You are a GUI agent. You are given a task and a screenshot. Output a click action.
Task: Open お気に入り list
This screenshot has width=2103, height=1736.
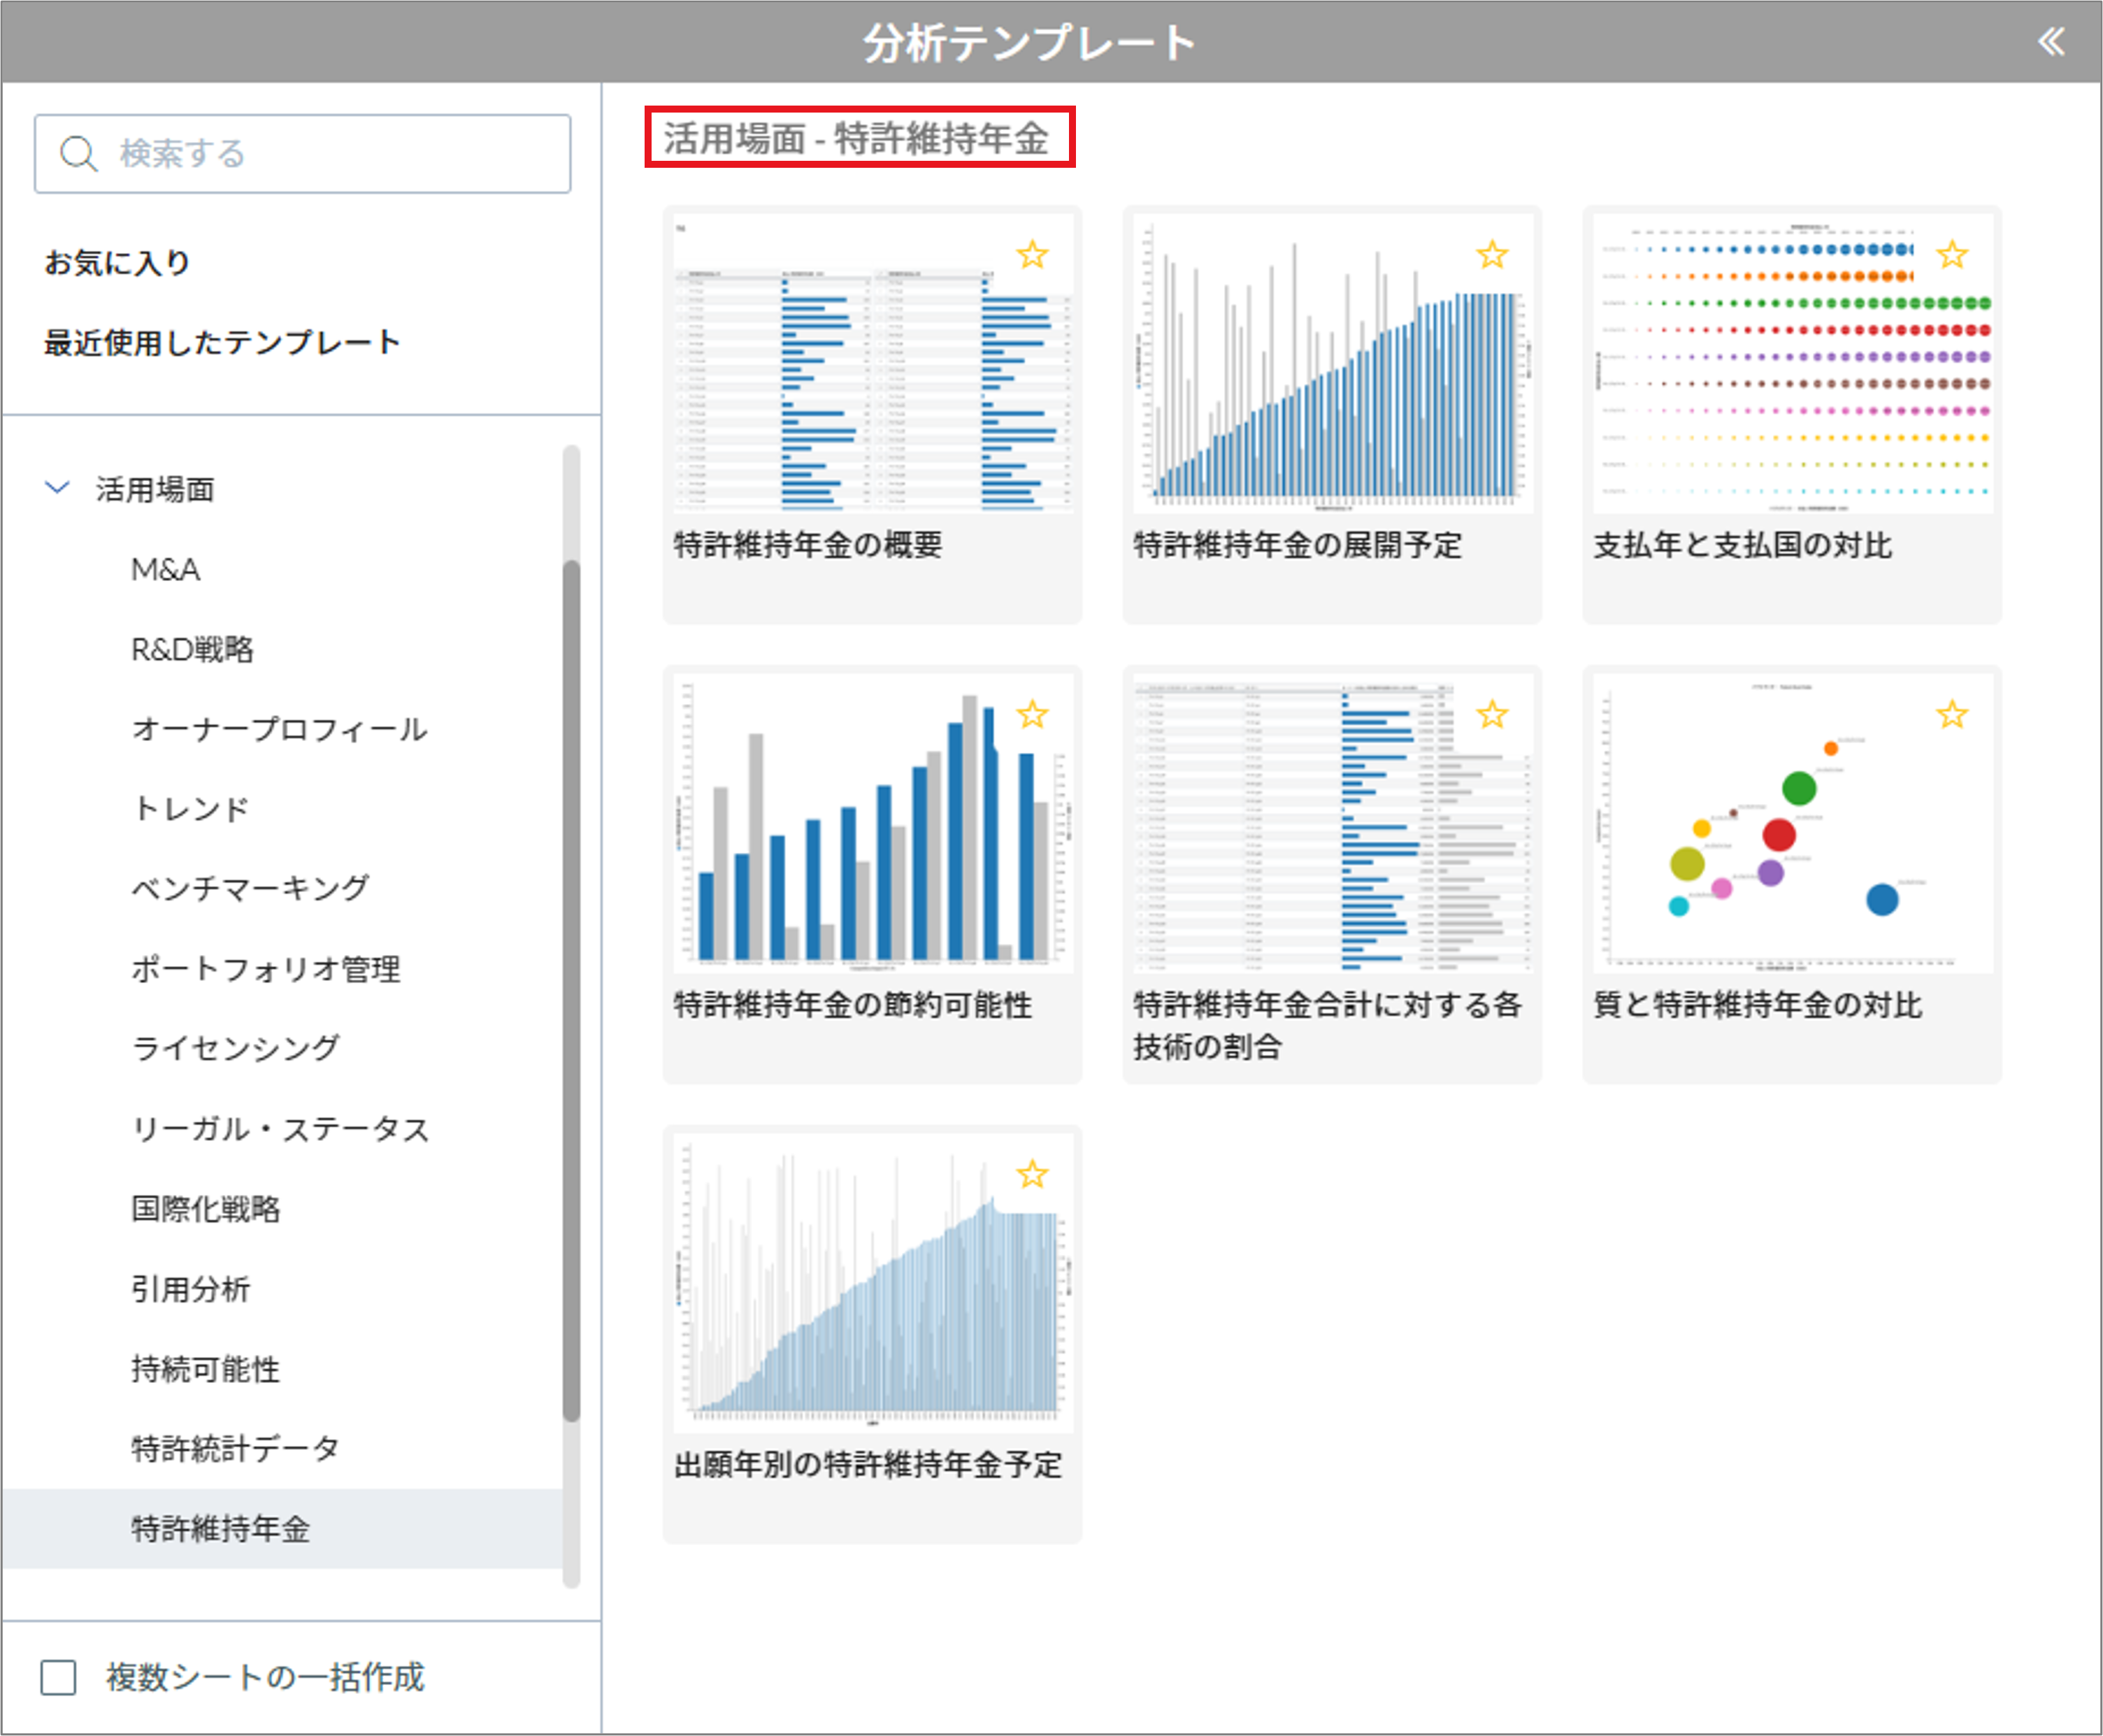117,262
